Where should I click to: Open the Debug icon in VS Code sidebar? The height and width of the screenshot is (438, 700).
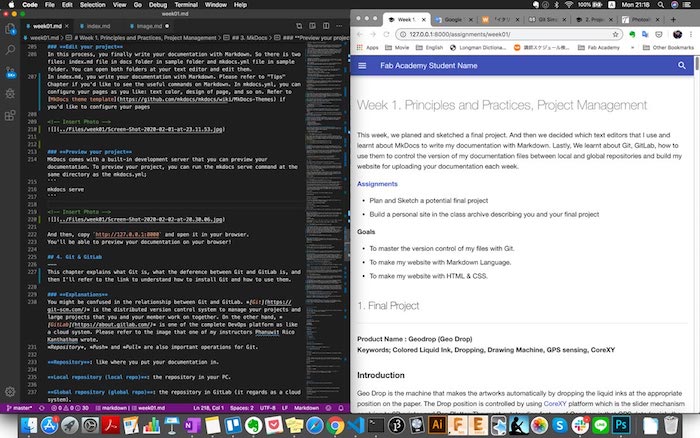10,94
